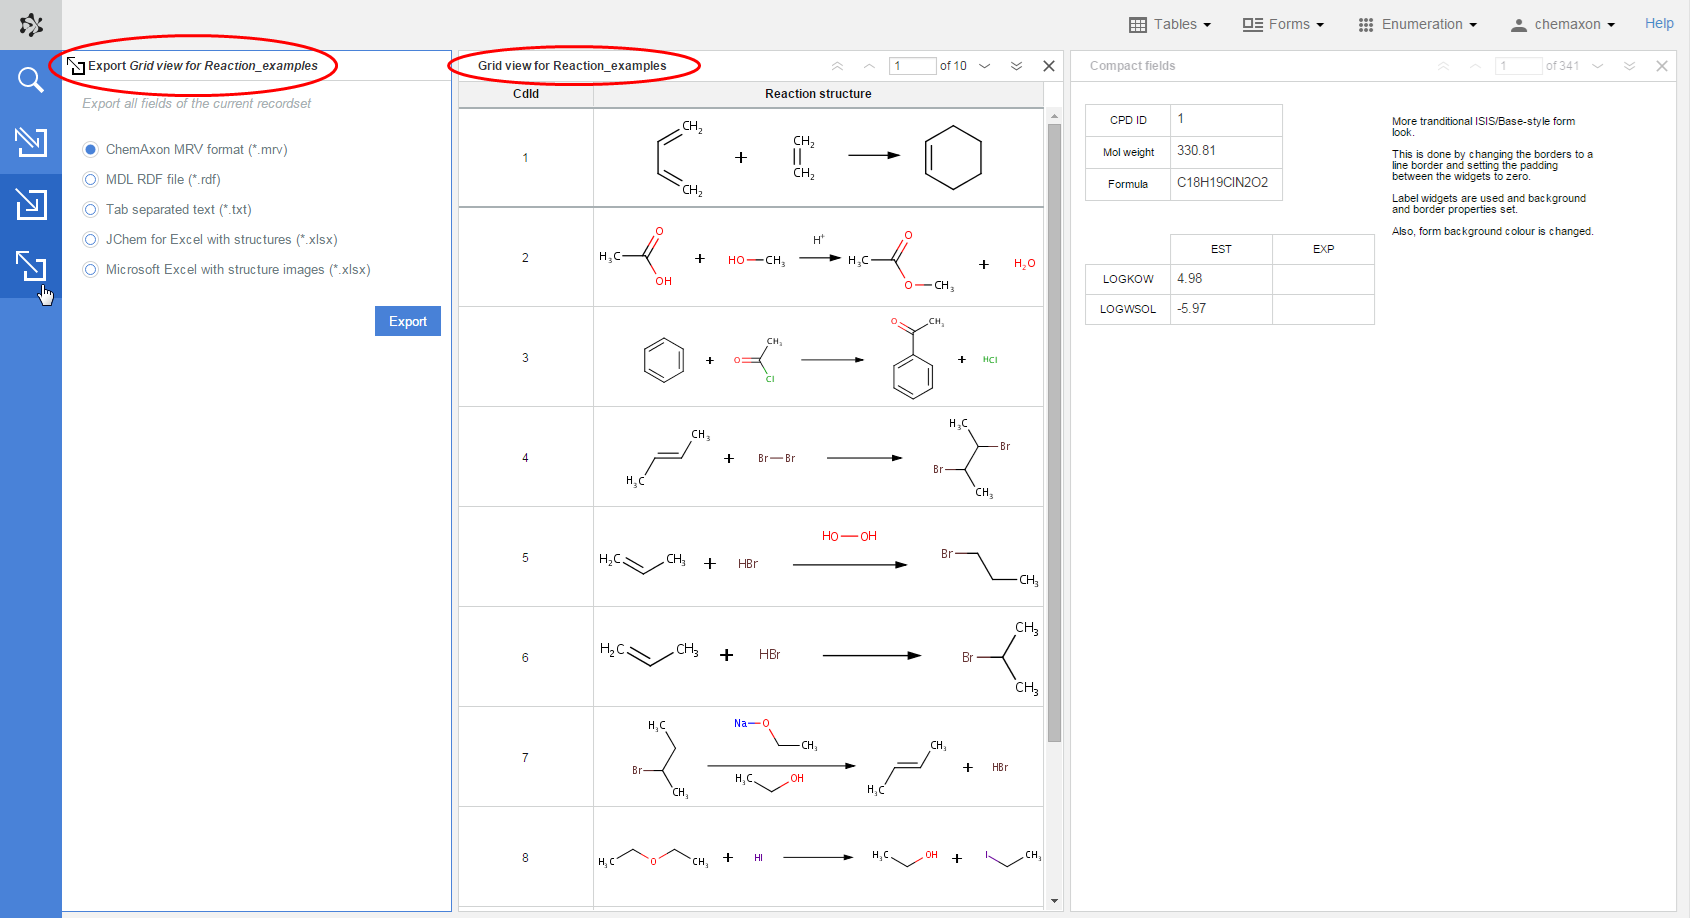Go to previous record in Grid view
The image size is (1690, 918).
869,66
